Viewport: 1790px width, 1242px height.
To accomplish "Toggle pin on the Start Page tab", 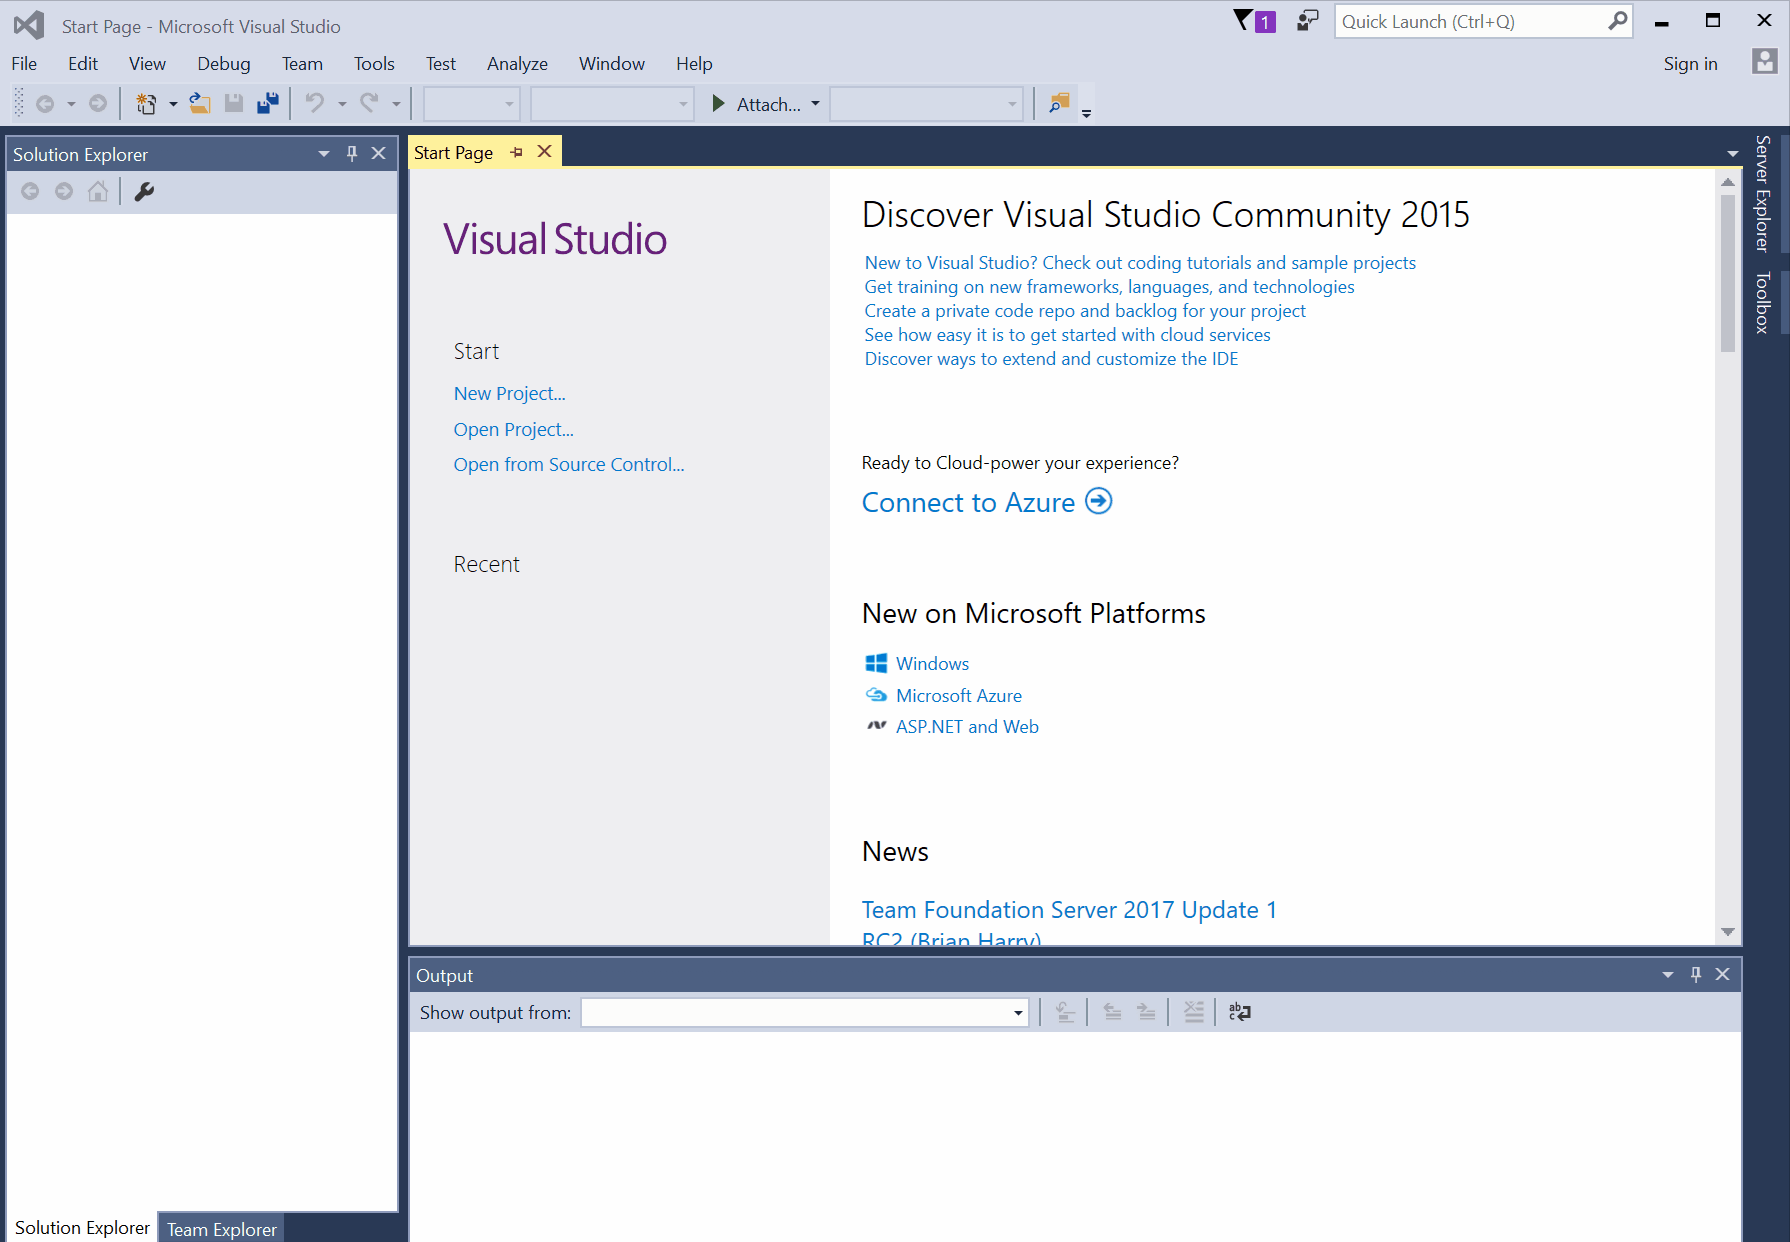I will click(516, 152).
